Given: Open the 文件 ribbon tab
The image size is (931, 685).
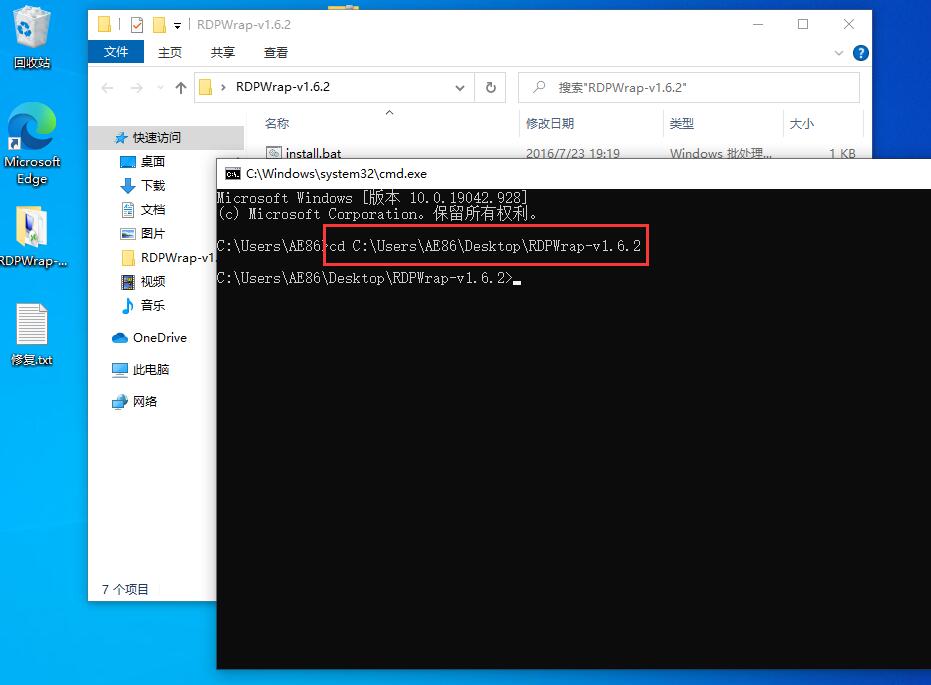Looking at the screenshot, I should 116,52.
